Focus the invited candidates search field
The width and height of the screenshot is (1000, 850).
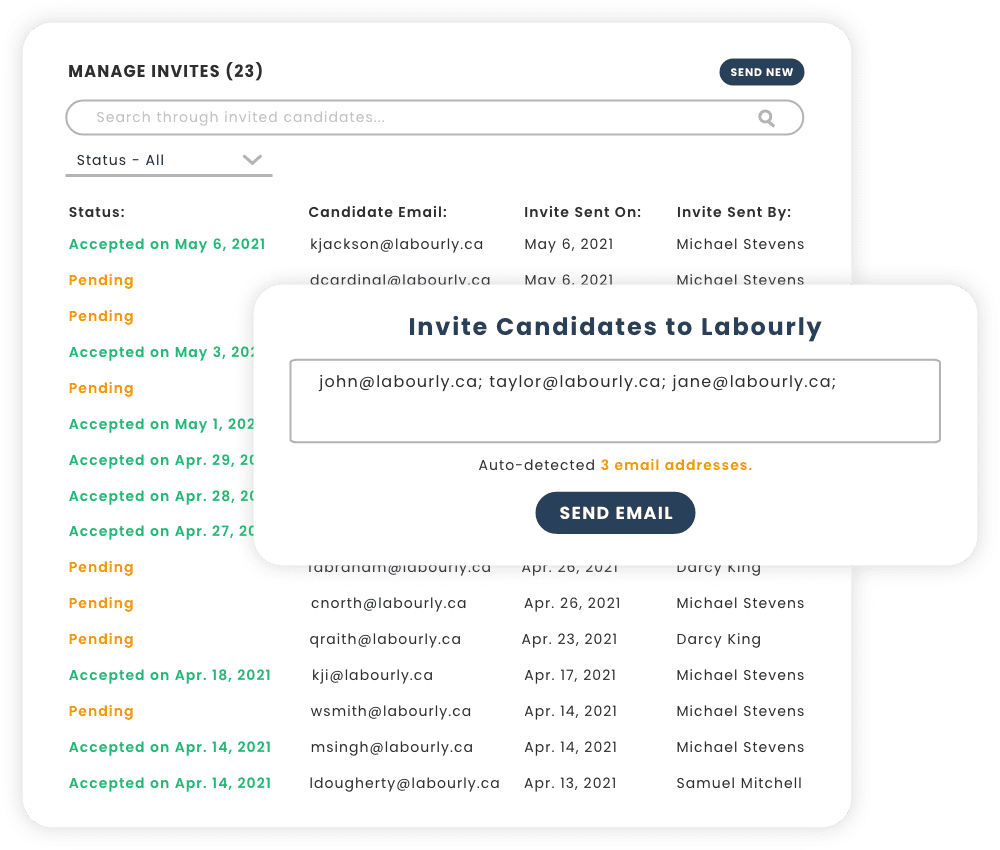tap(434, 117)
